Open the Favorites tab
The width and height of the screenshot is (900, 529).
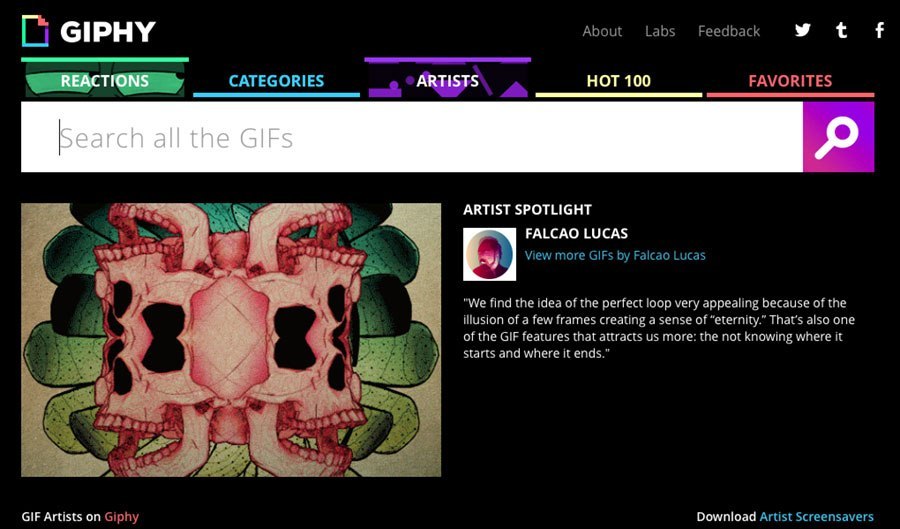point(790,81)
